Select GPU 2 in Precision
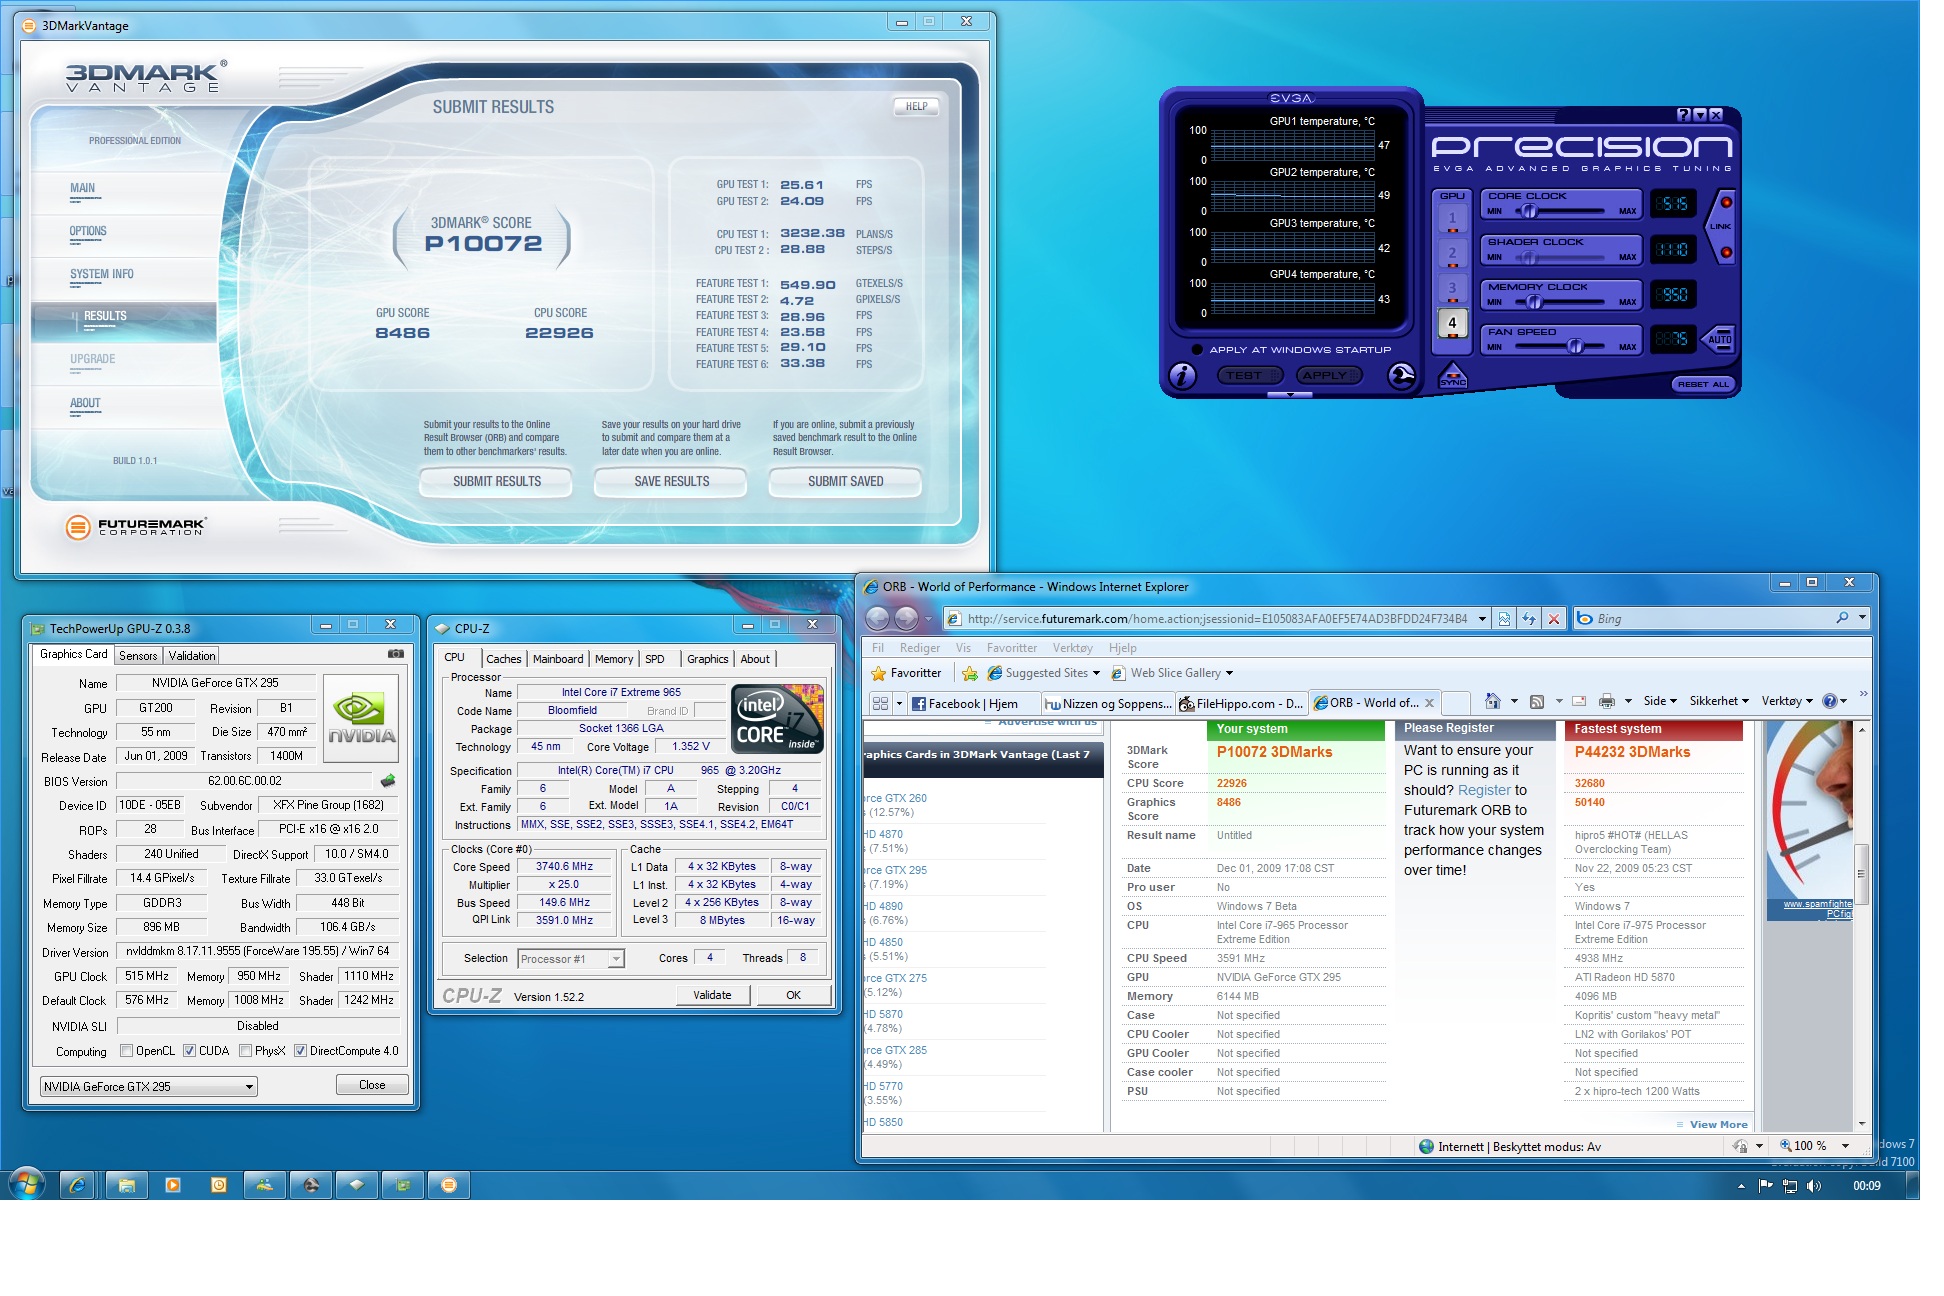The image size is (1944, 1296). [x=1452, y=252]
